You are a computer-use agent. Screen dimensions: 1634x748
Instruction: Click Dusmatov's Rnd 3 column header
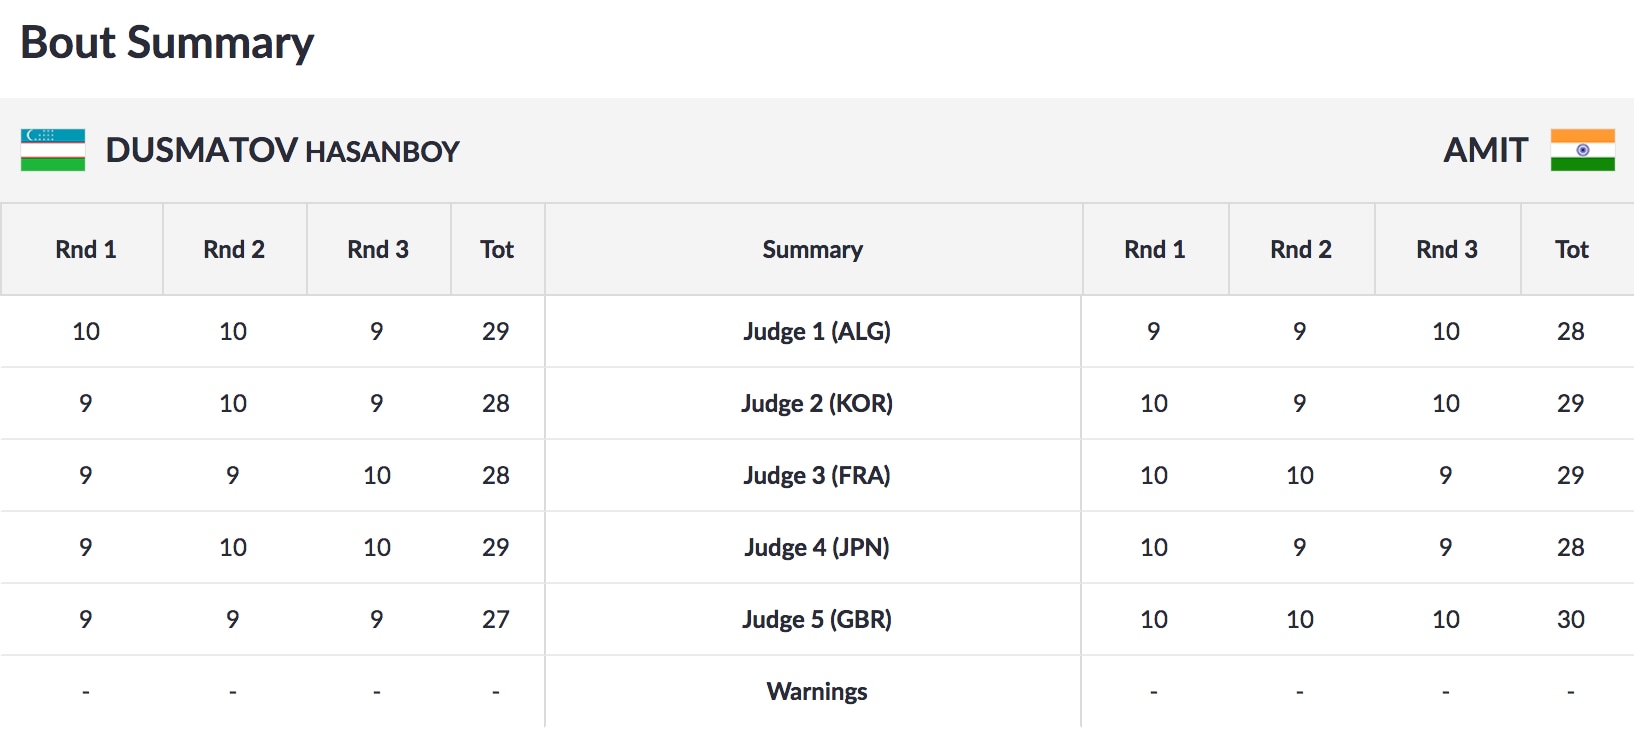coord(378,250)
